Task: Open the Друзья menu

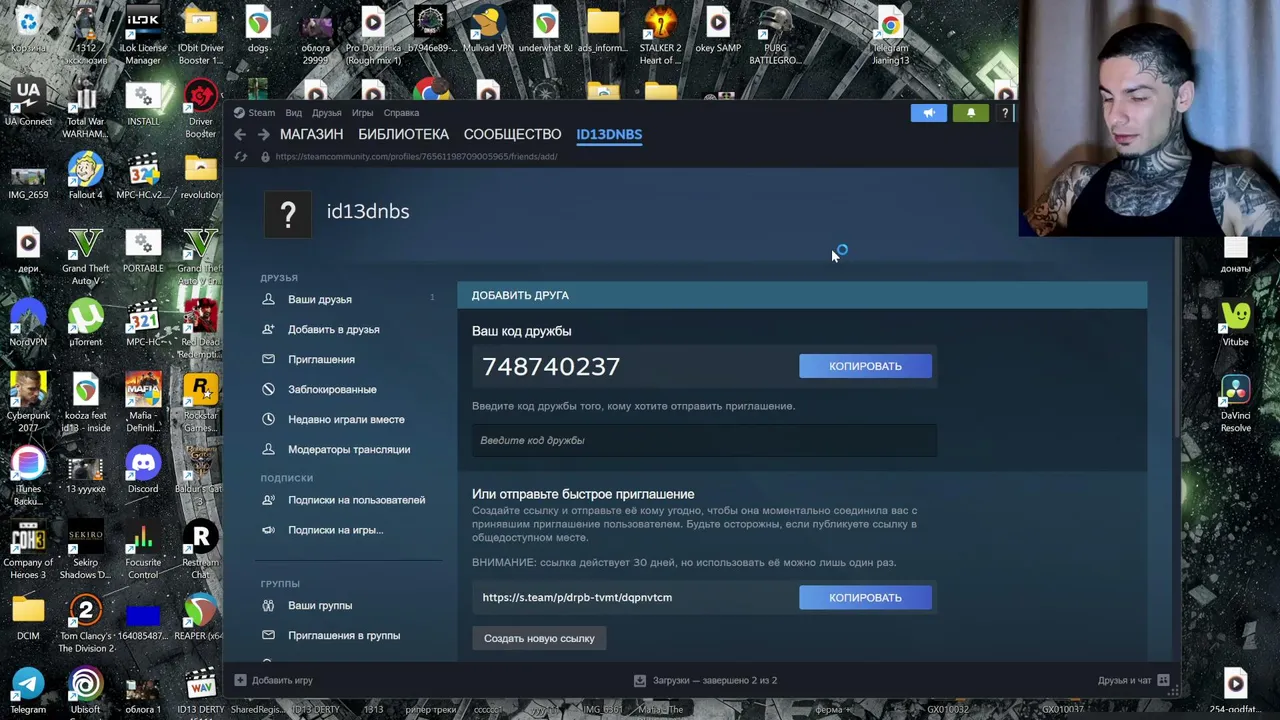Action: pyautogui.click(x=326, y=113)
